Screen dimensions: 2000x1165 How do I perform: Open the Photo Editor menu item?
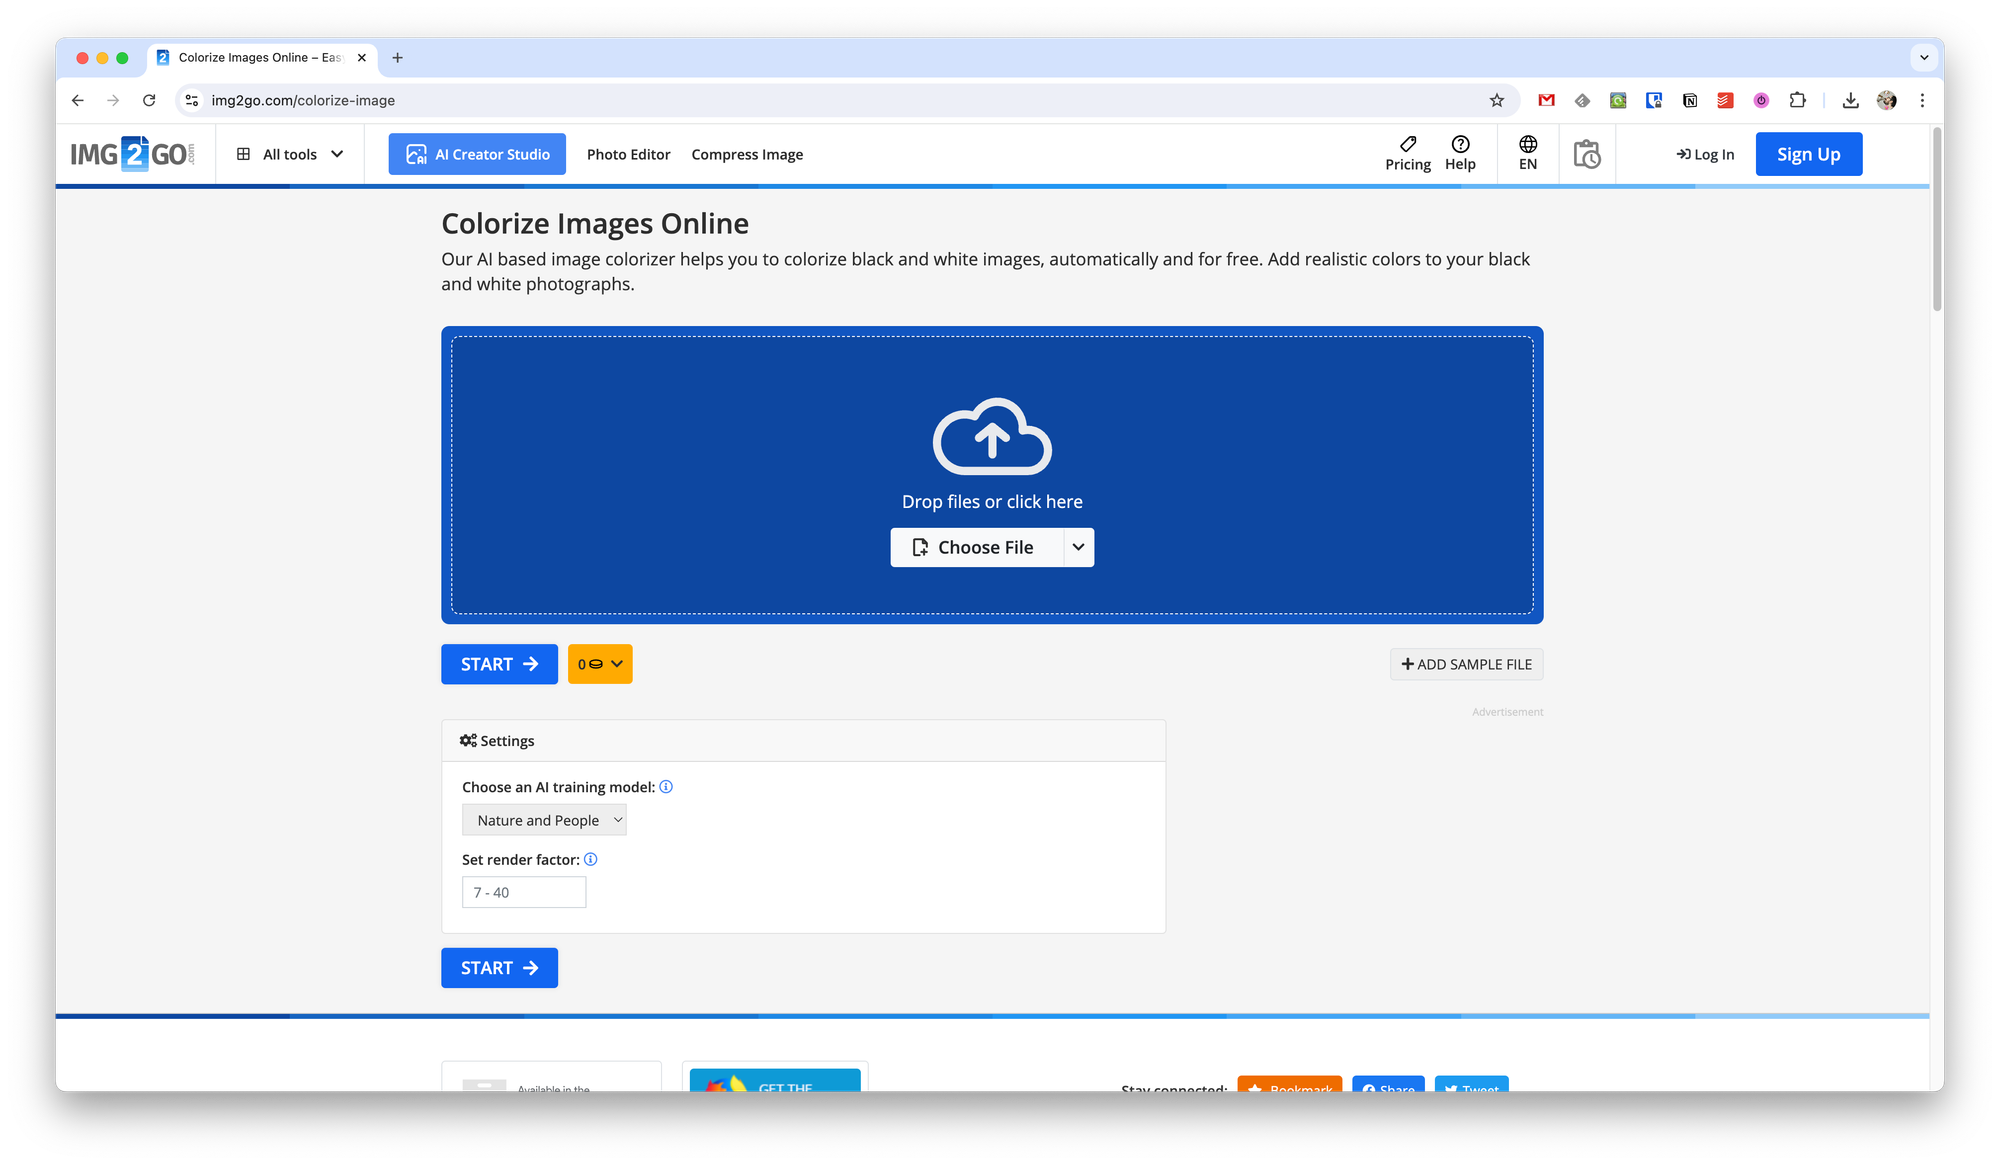628,154
